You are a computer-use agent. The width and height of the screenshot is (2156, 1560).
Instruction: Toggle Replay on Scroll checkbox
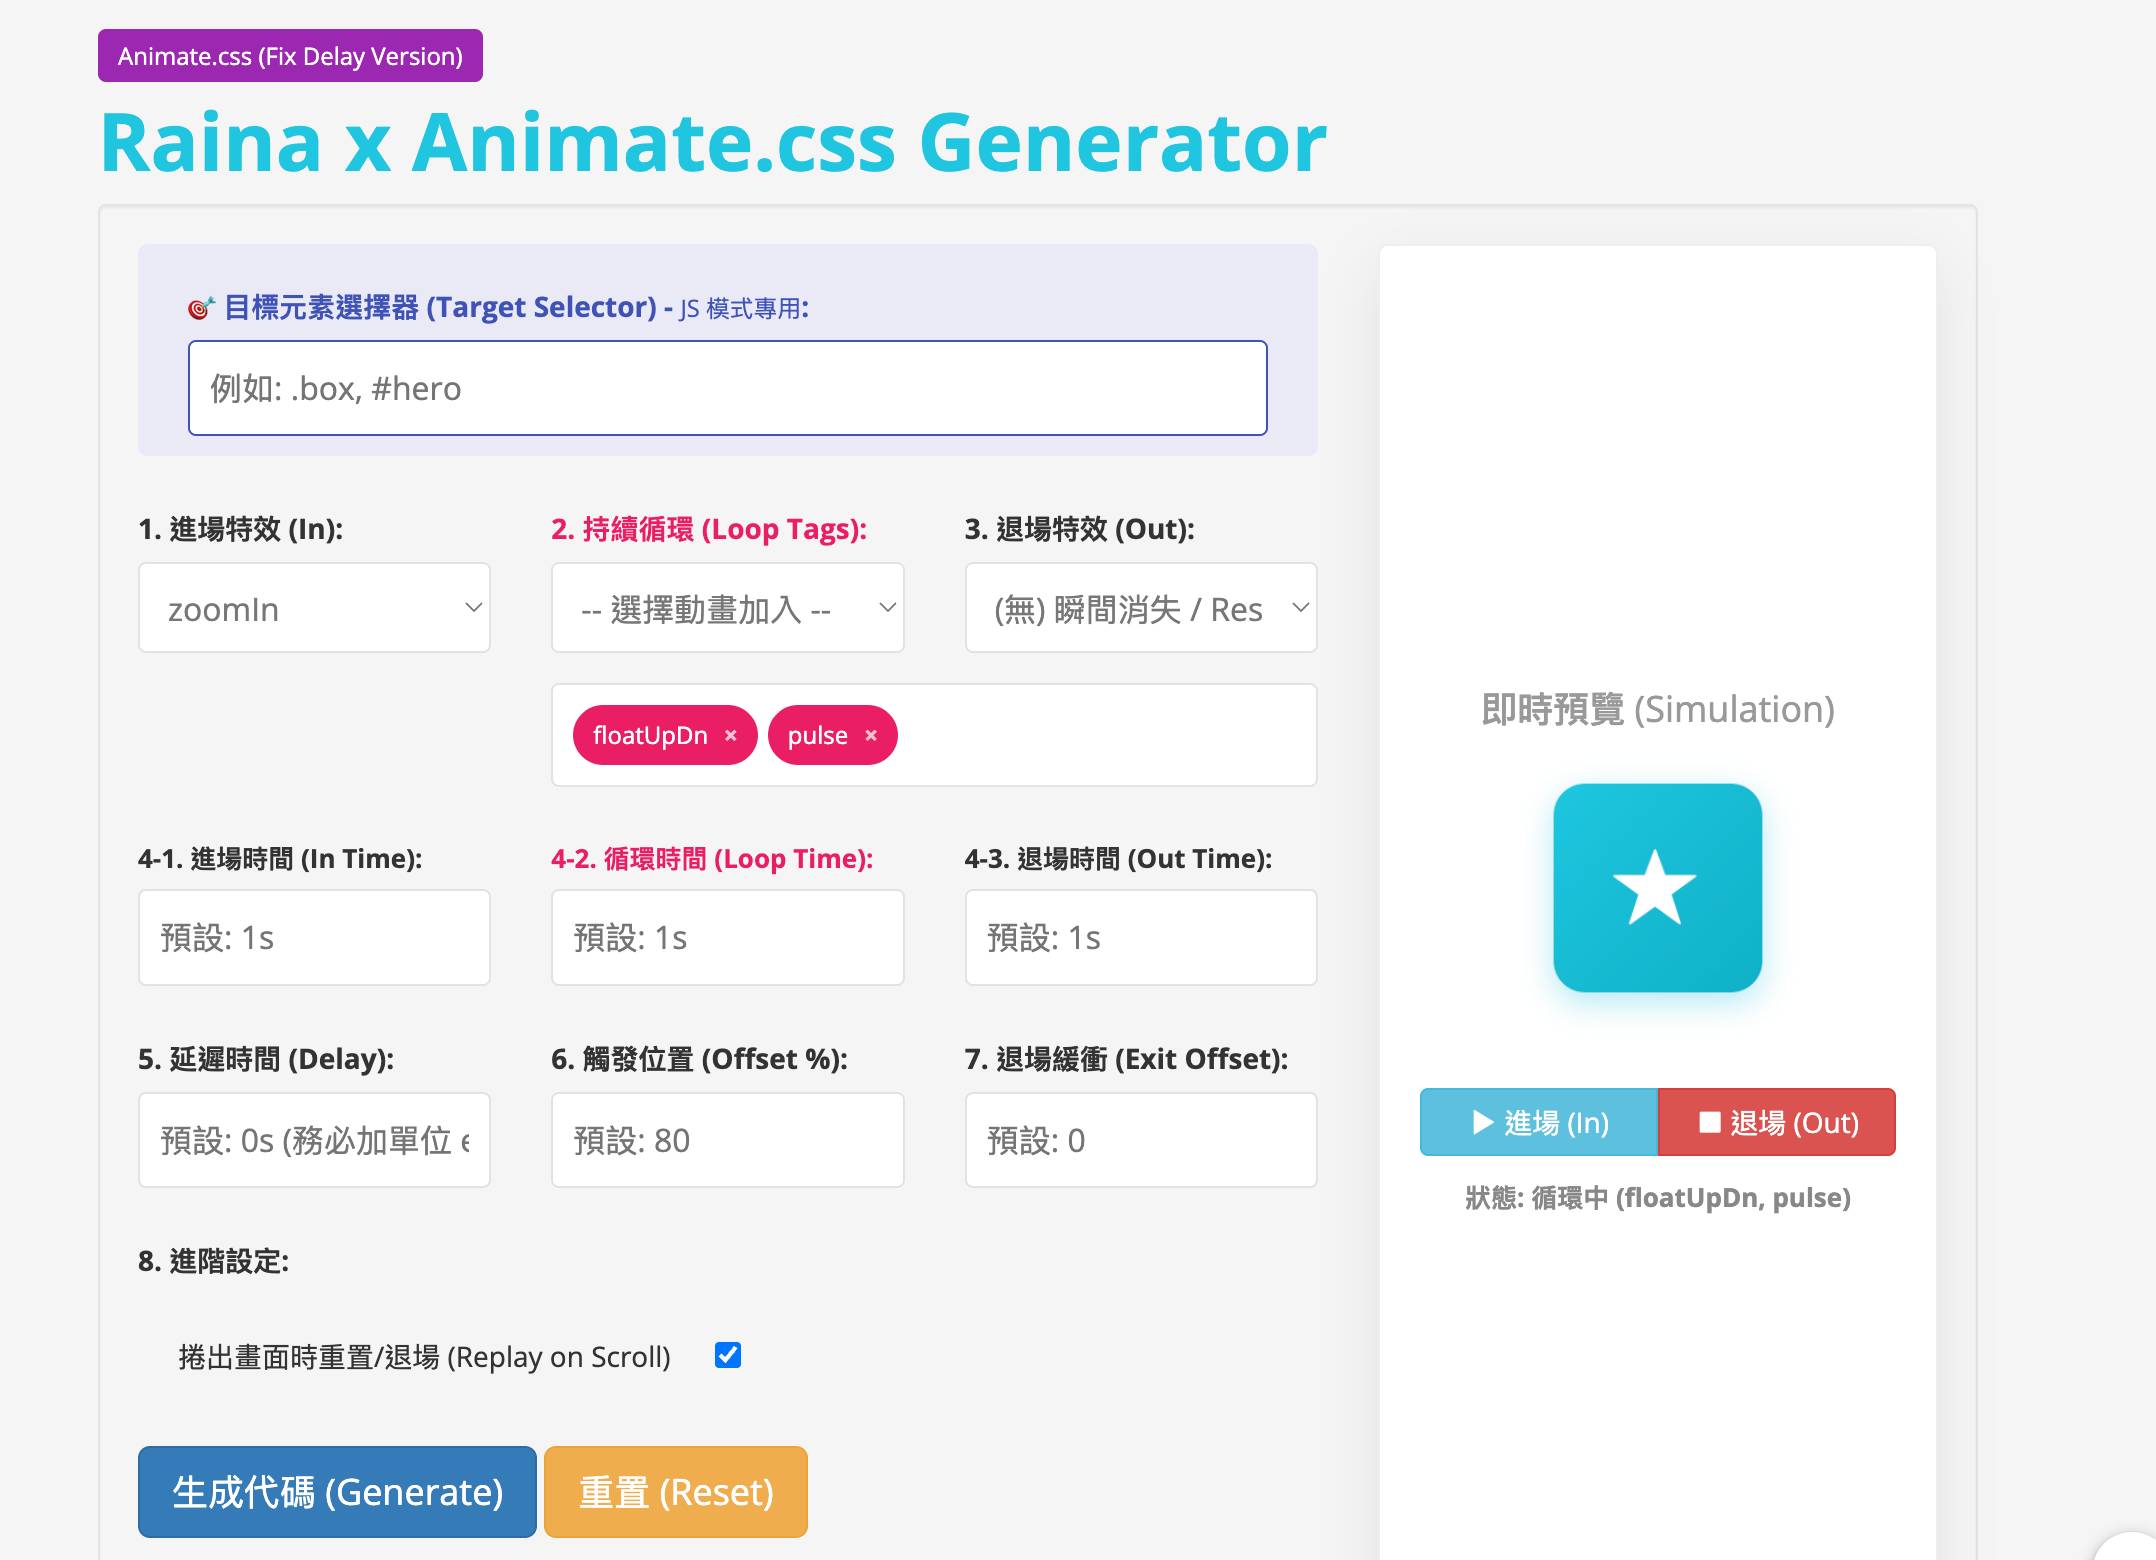coord(728,1356)
